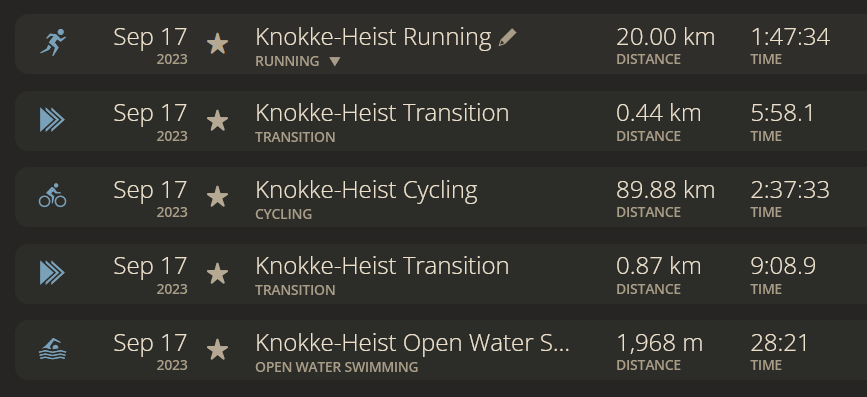867x397 pixels.
Task: Click the 1:47:34 running time value
Action: [790, 37]
